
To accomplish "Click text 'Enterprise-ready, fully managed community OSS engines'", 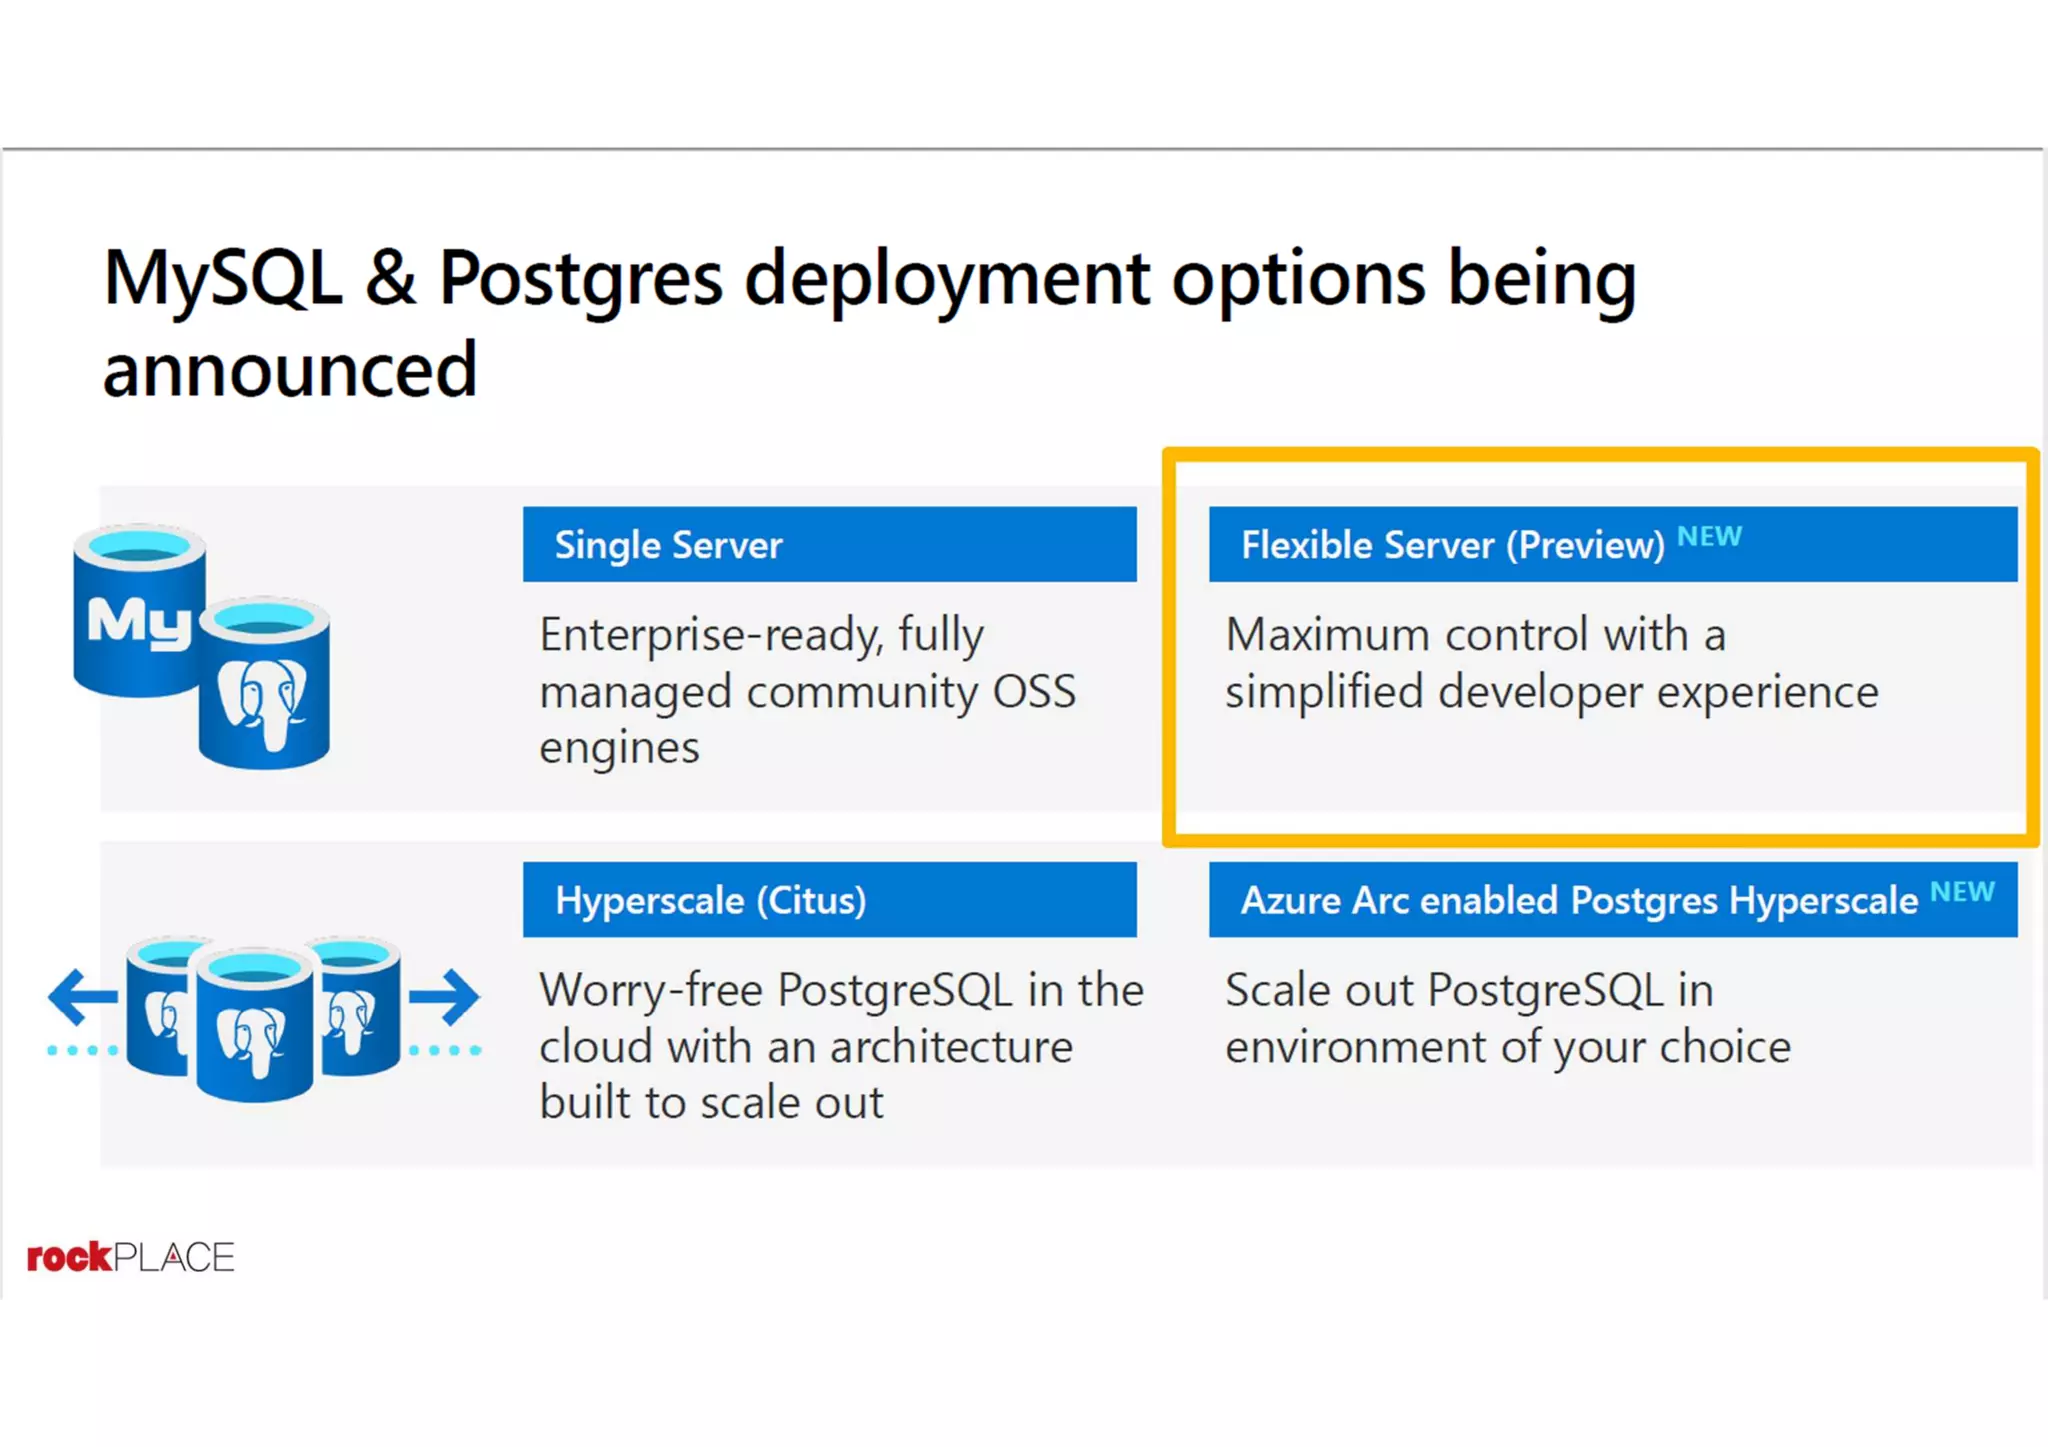I will click(x=808, y=691).
